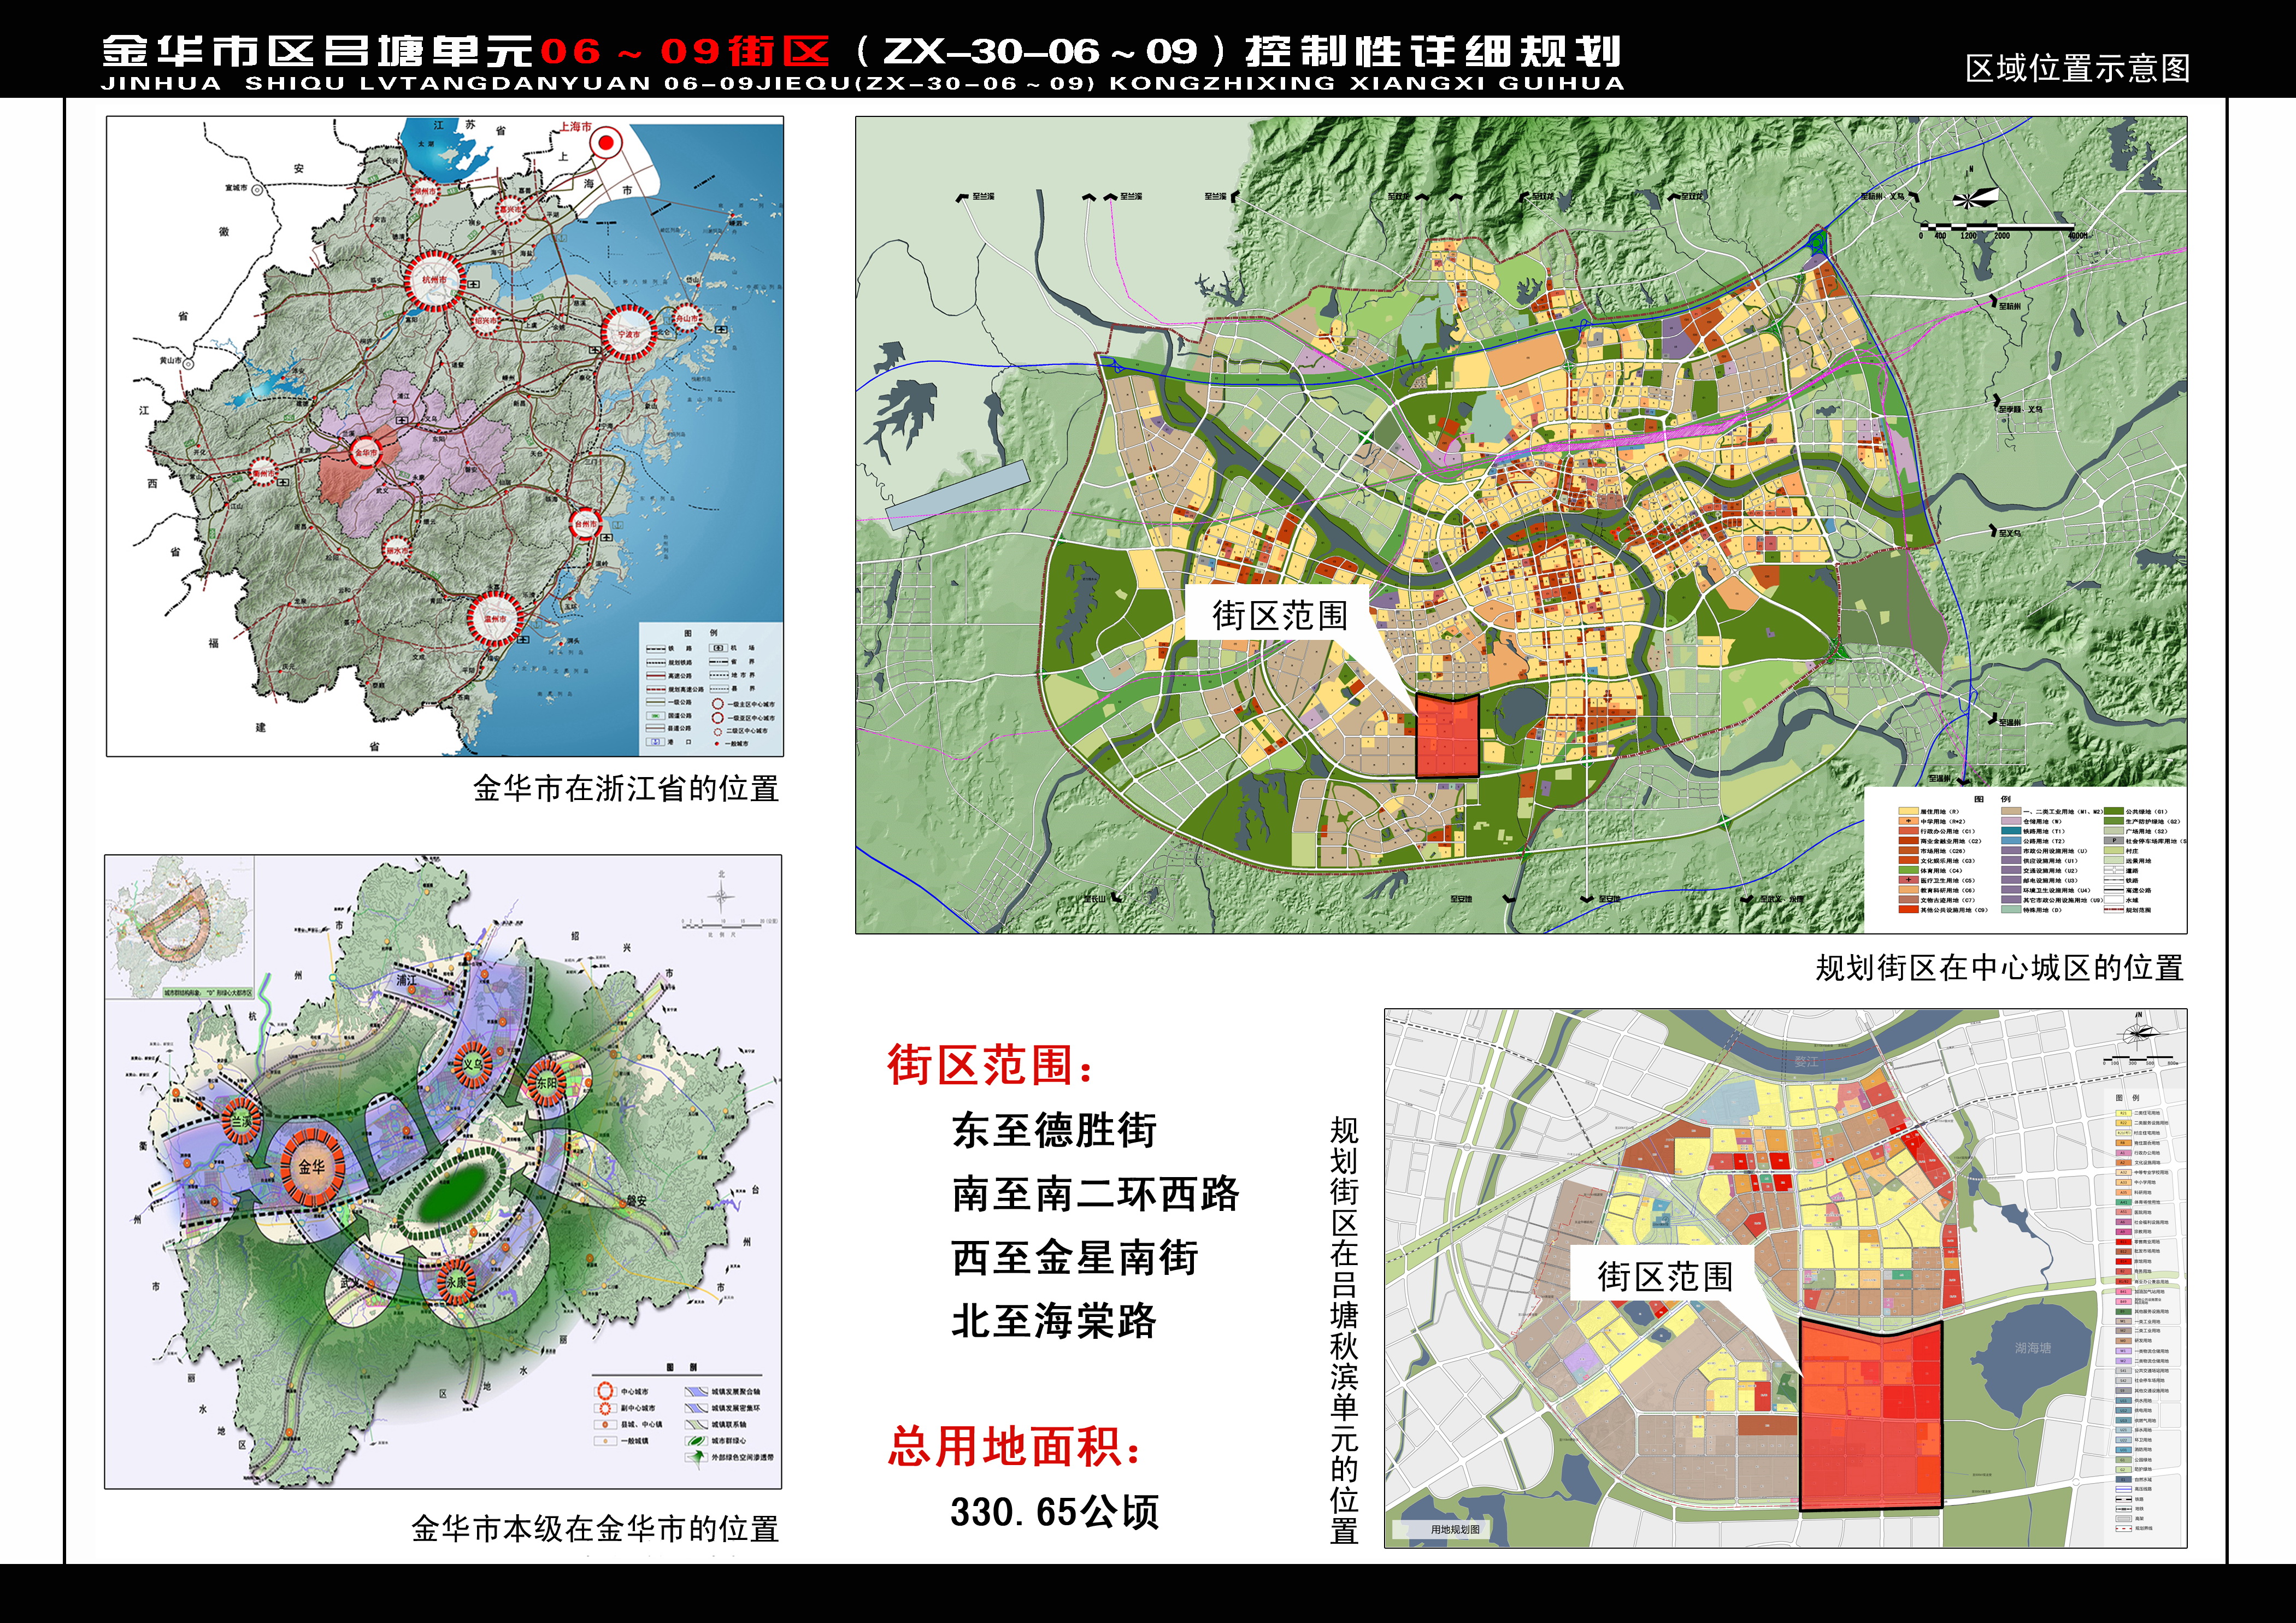This screenshot has width=2296, height=1623.
Task: Click the 街区范围 callout on Lvtang unit map
Action: [1664, 1275]
